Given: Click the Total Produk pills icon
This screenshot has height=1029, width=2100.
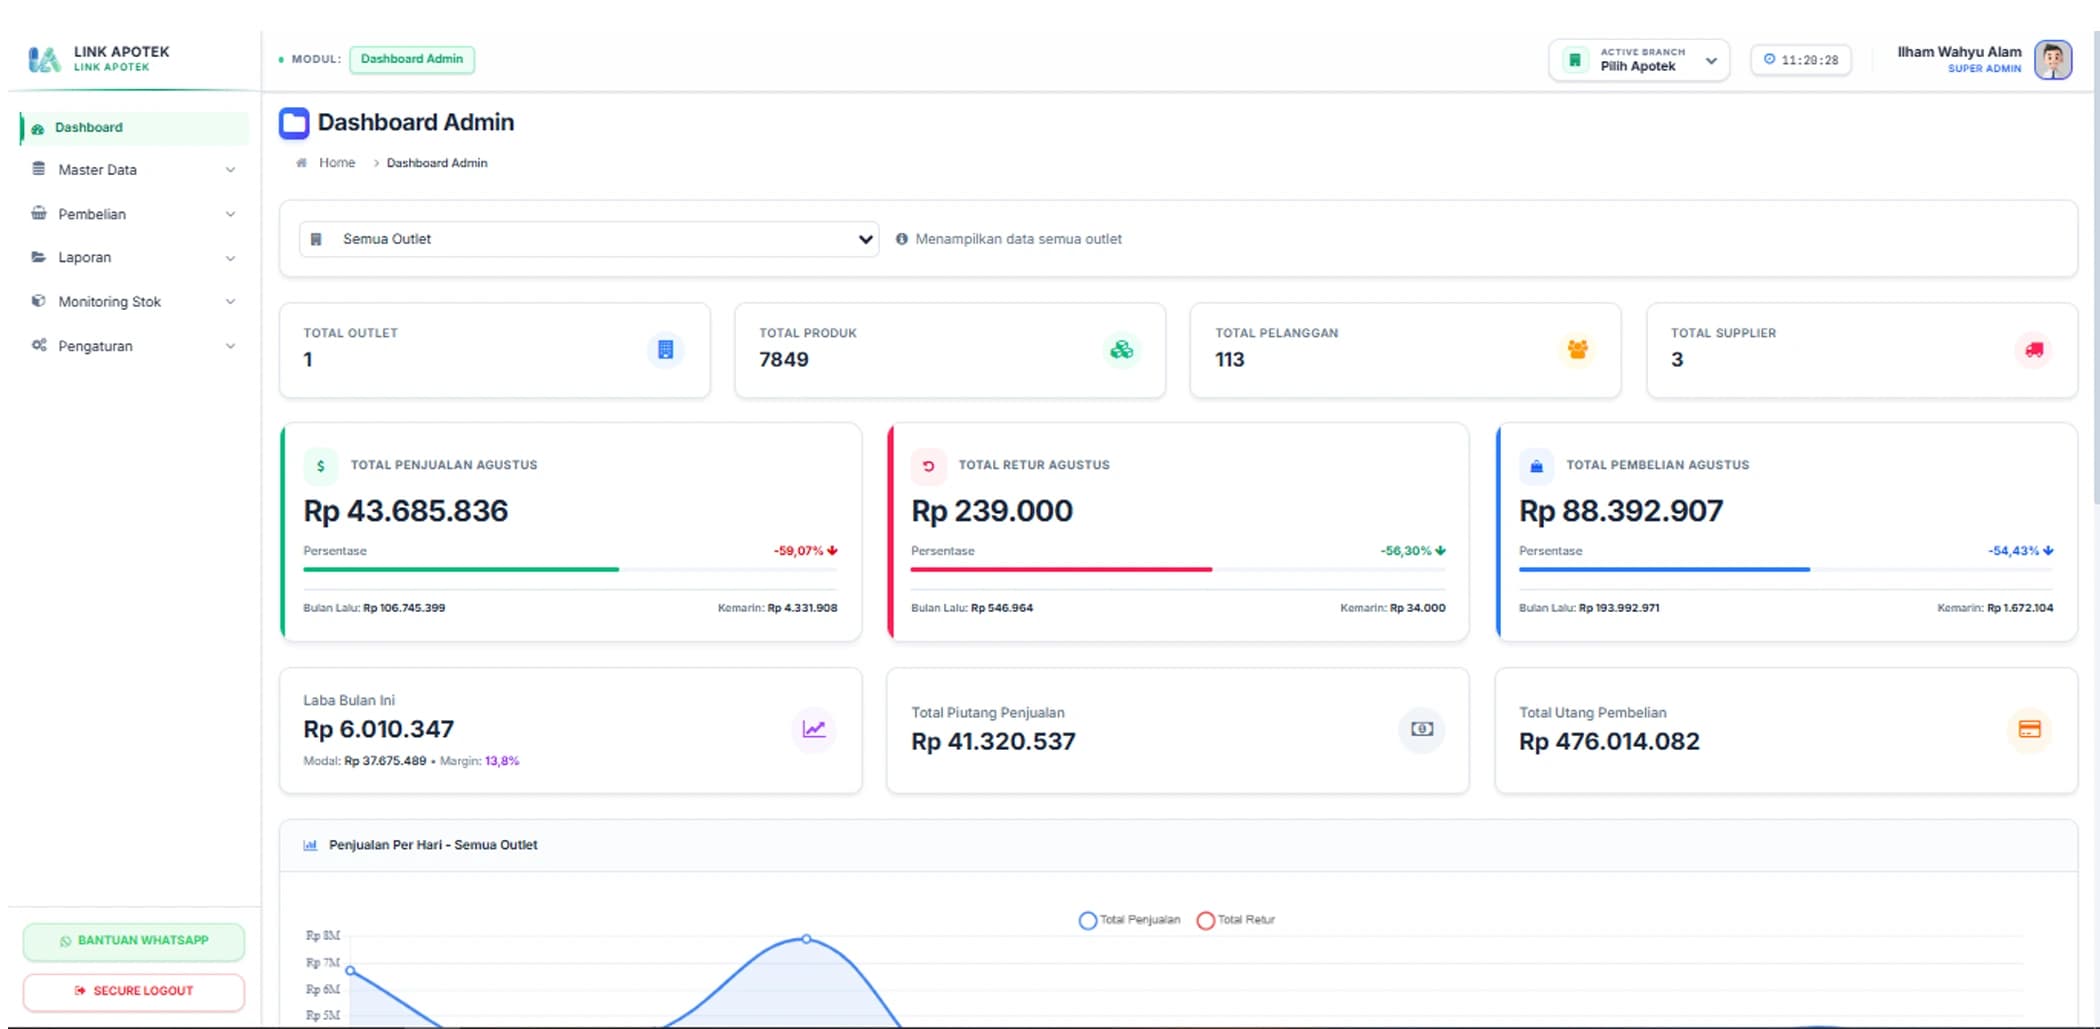Looking at the screenshot, I should (1122, 350).
